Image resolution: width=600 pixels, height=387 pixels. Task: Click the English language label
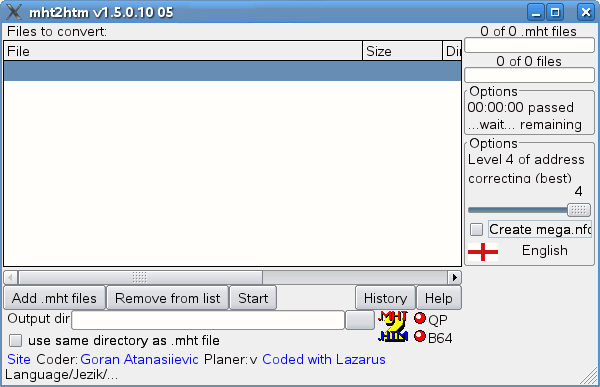[x=545, y=250]
